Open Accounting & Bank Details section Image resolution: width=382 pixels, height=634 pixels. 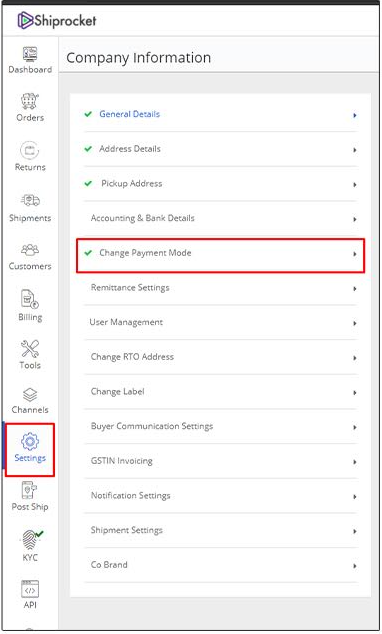[221, 218]
